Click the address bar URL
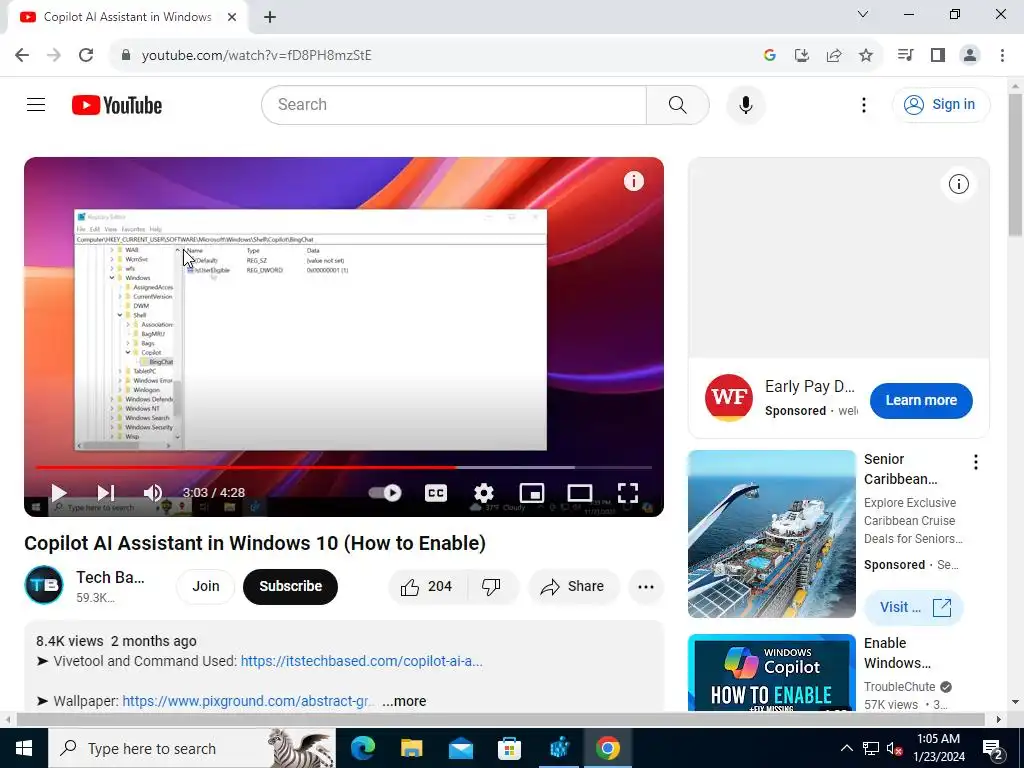 [257, 55]
